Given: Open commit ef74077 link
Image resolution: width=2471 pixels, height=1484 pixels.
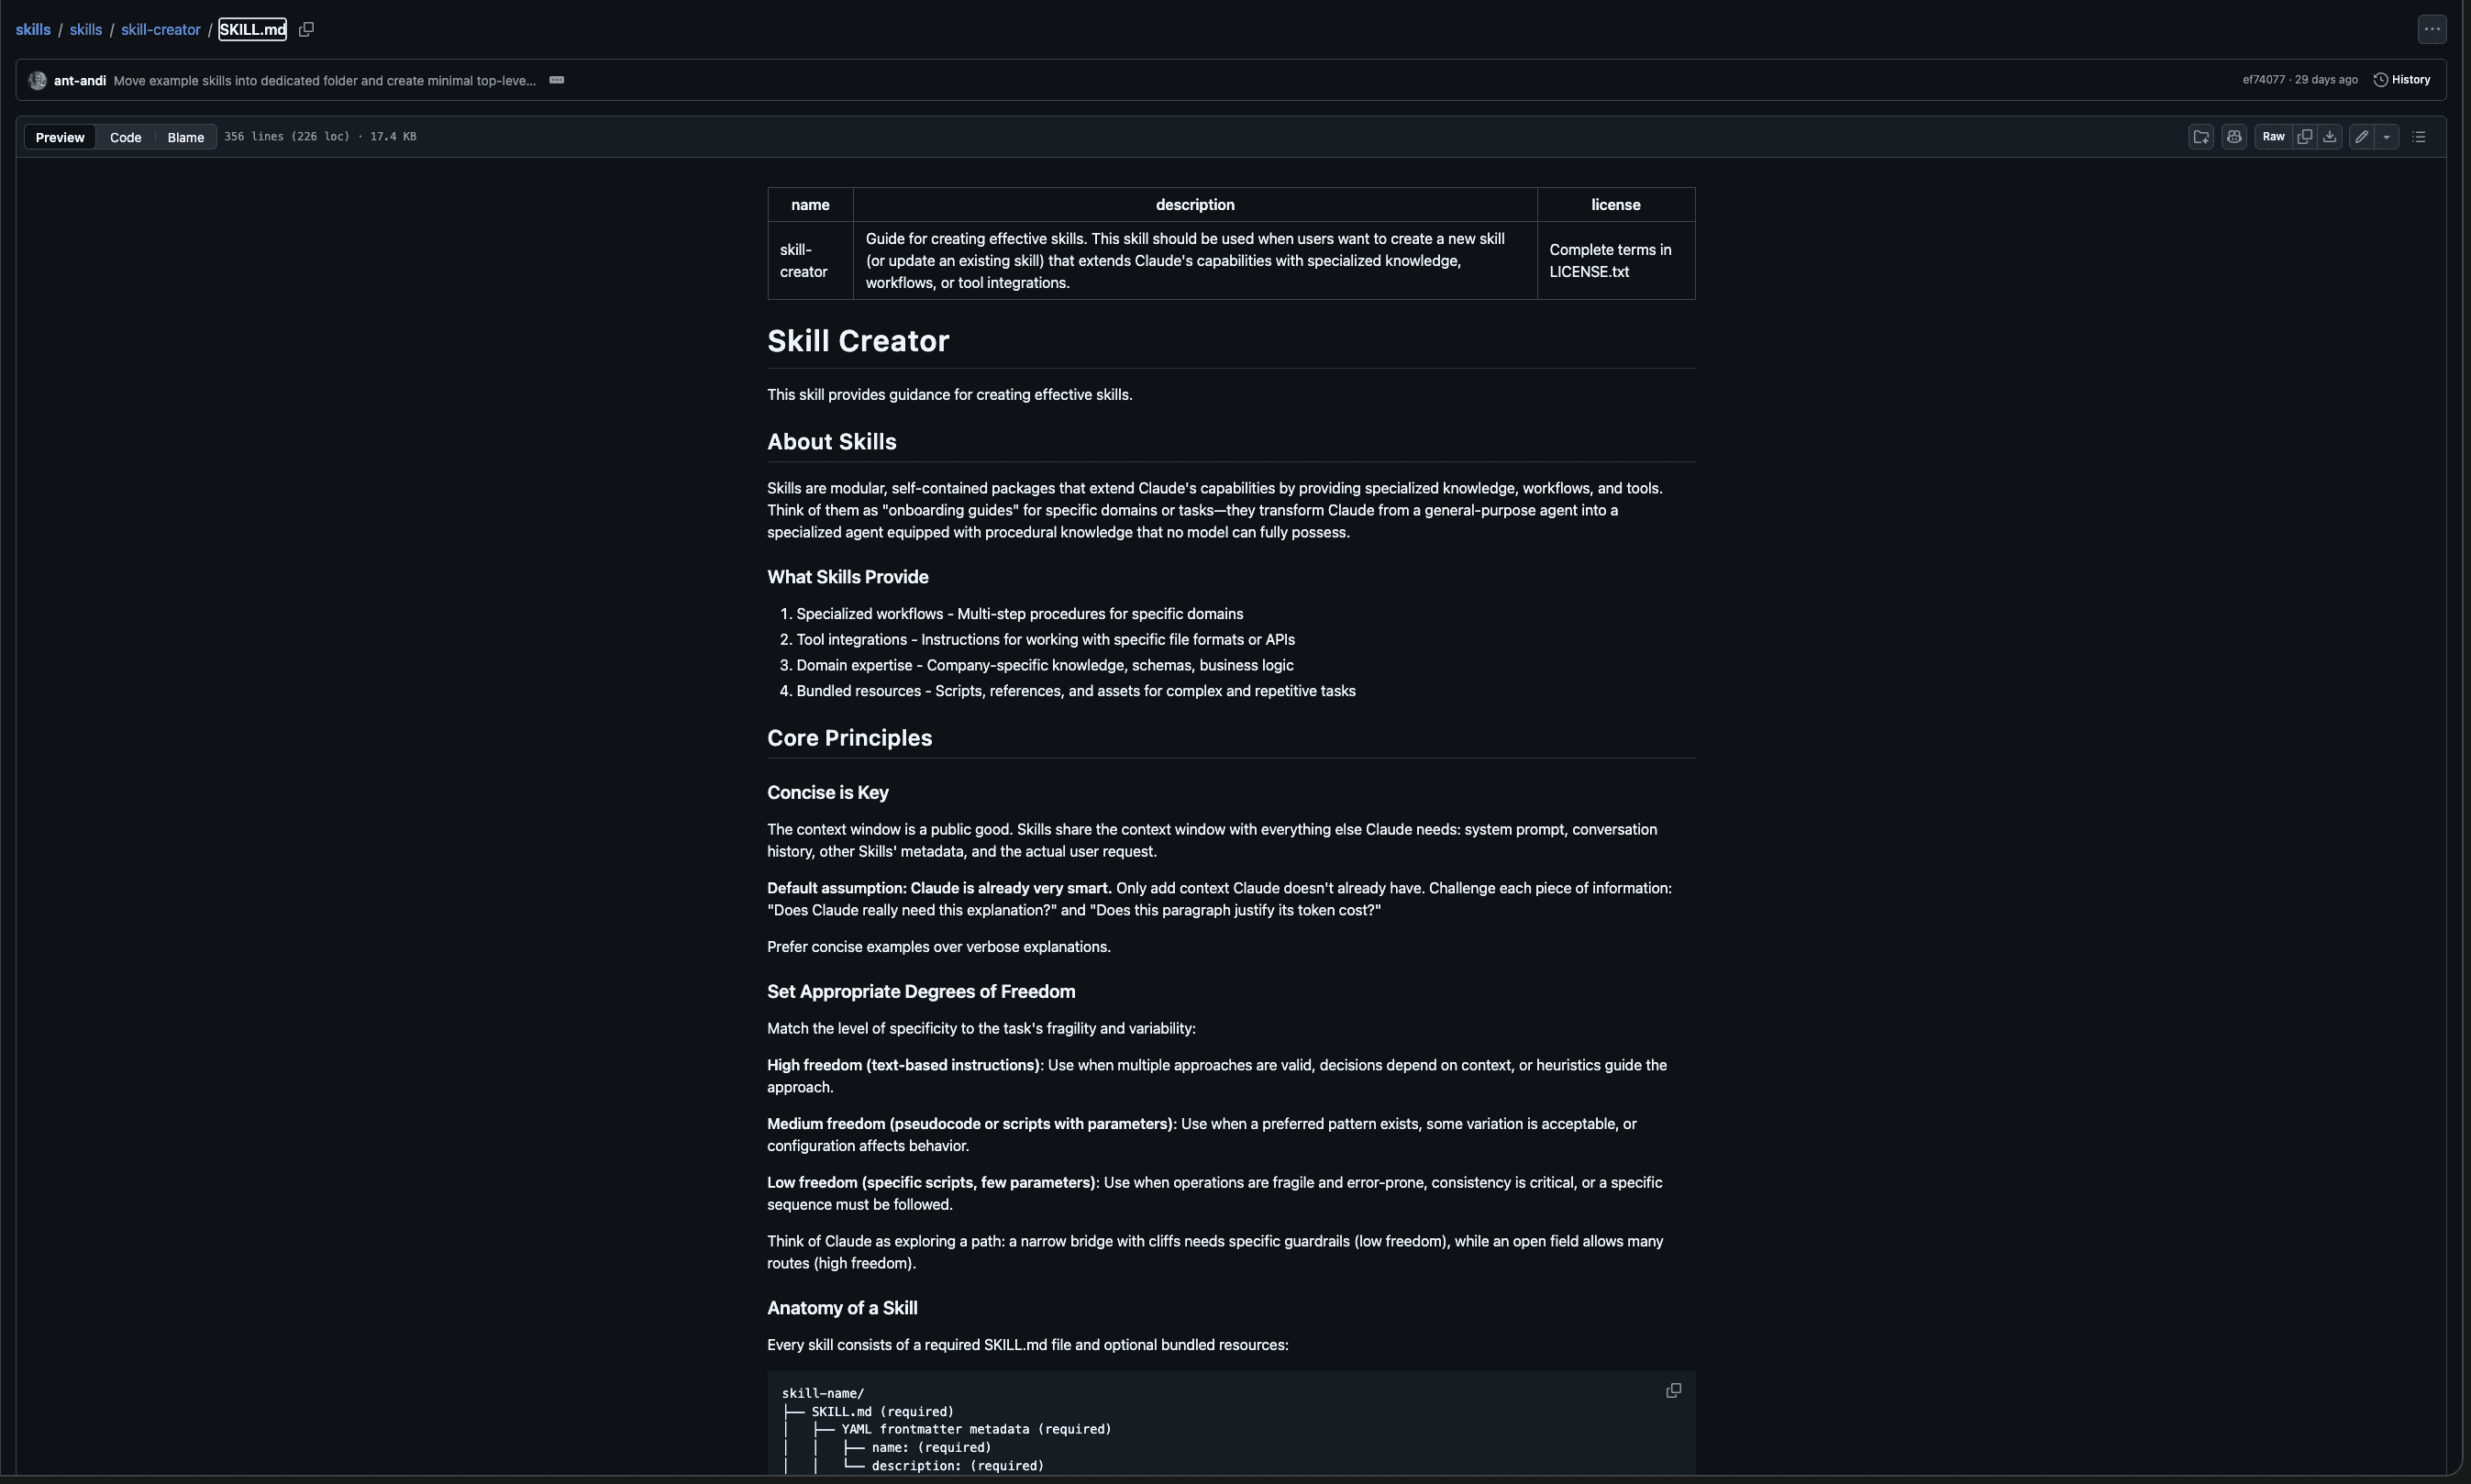Looking at the screenshot, I should click(2263, 80).
